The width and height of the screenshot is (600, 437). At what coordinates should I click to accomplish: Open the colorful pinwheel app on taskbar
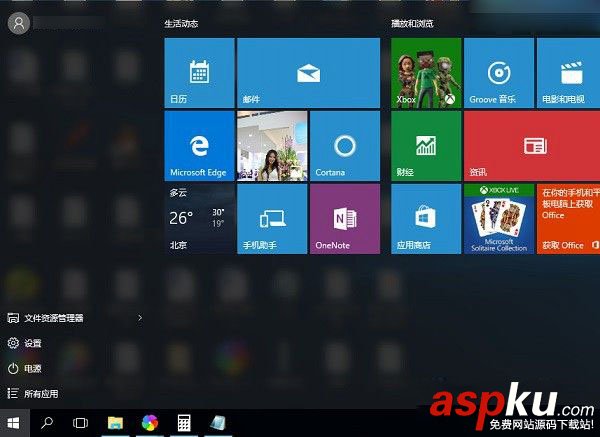click(150, 423)
